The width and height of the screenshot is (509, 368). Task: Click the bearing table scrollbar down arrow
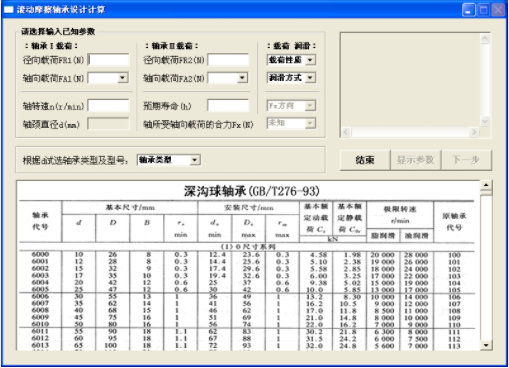(x=486, y=345)
